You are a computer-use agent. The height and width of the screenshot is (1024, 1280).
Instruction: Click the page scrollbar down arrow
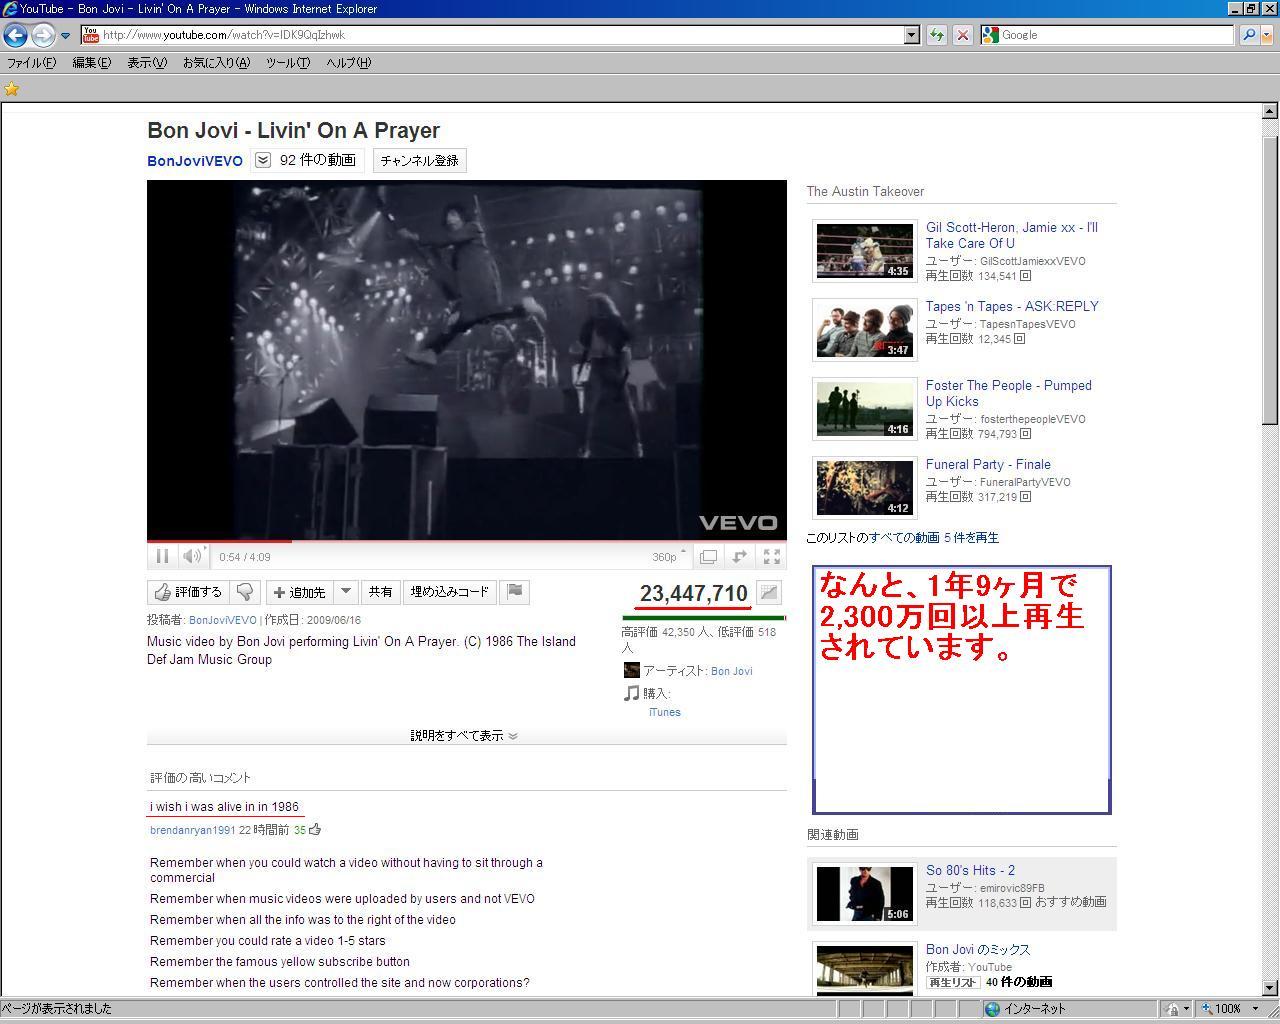pyautogui.click(x=1270, y=988)
